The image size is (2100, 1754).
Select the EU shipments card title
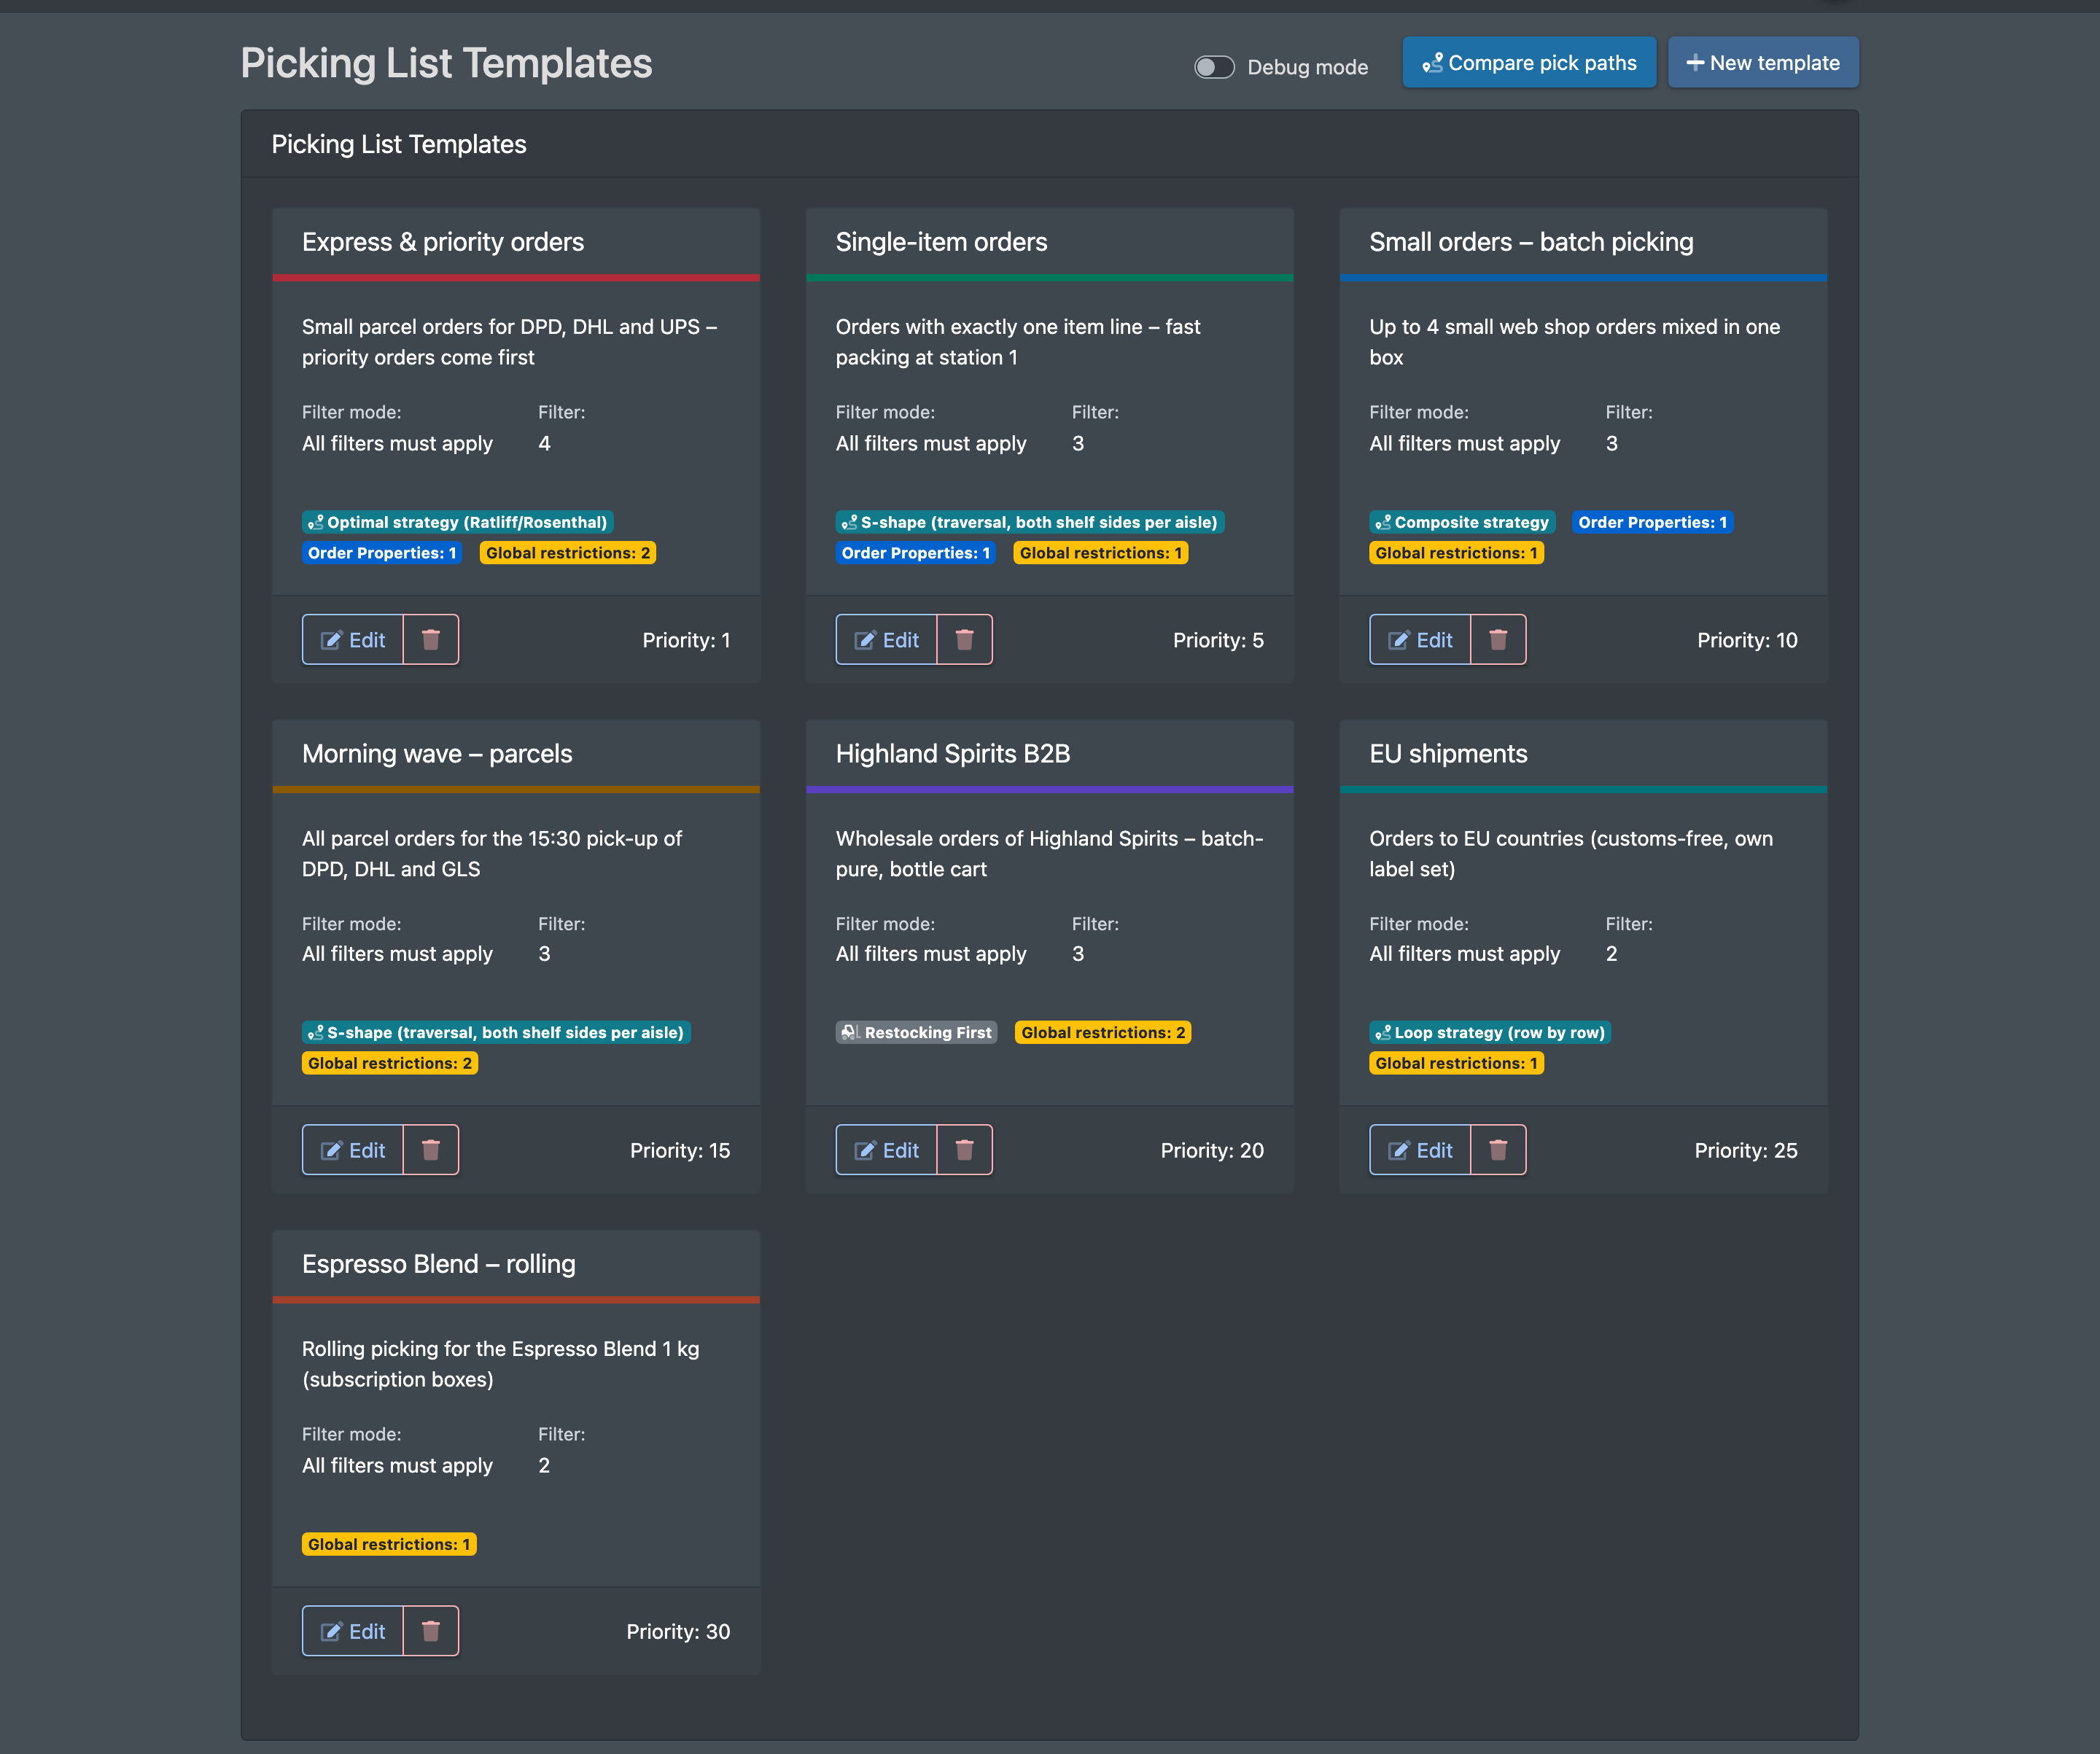pos(1448,753)
